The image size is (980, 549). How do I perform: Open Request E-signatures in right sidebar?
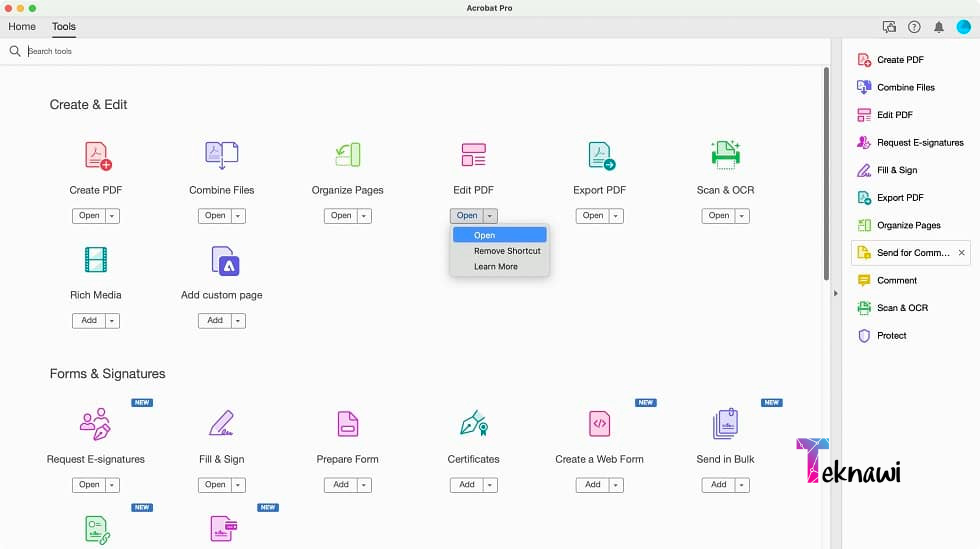[x=910, y=143]
